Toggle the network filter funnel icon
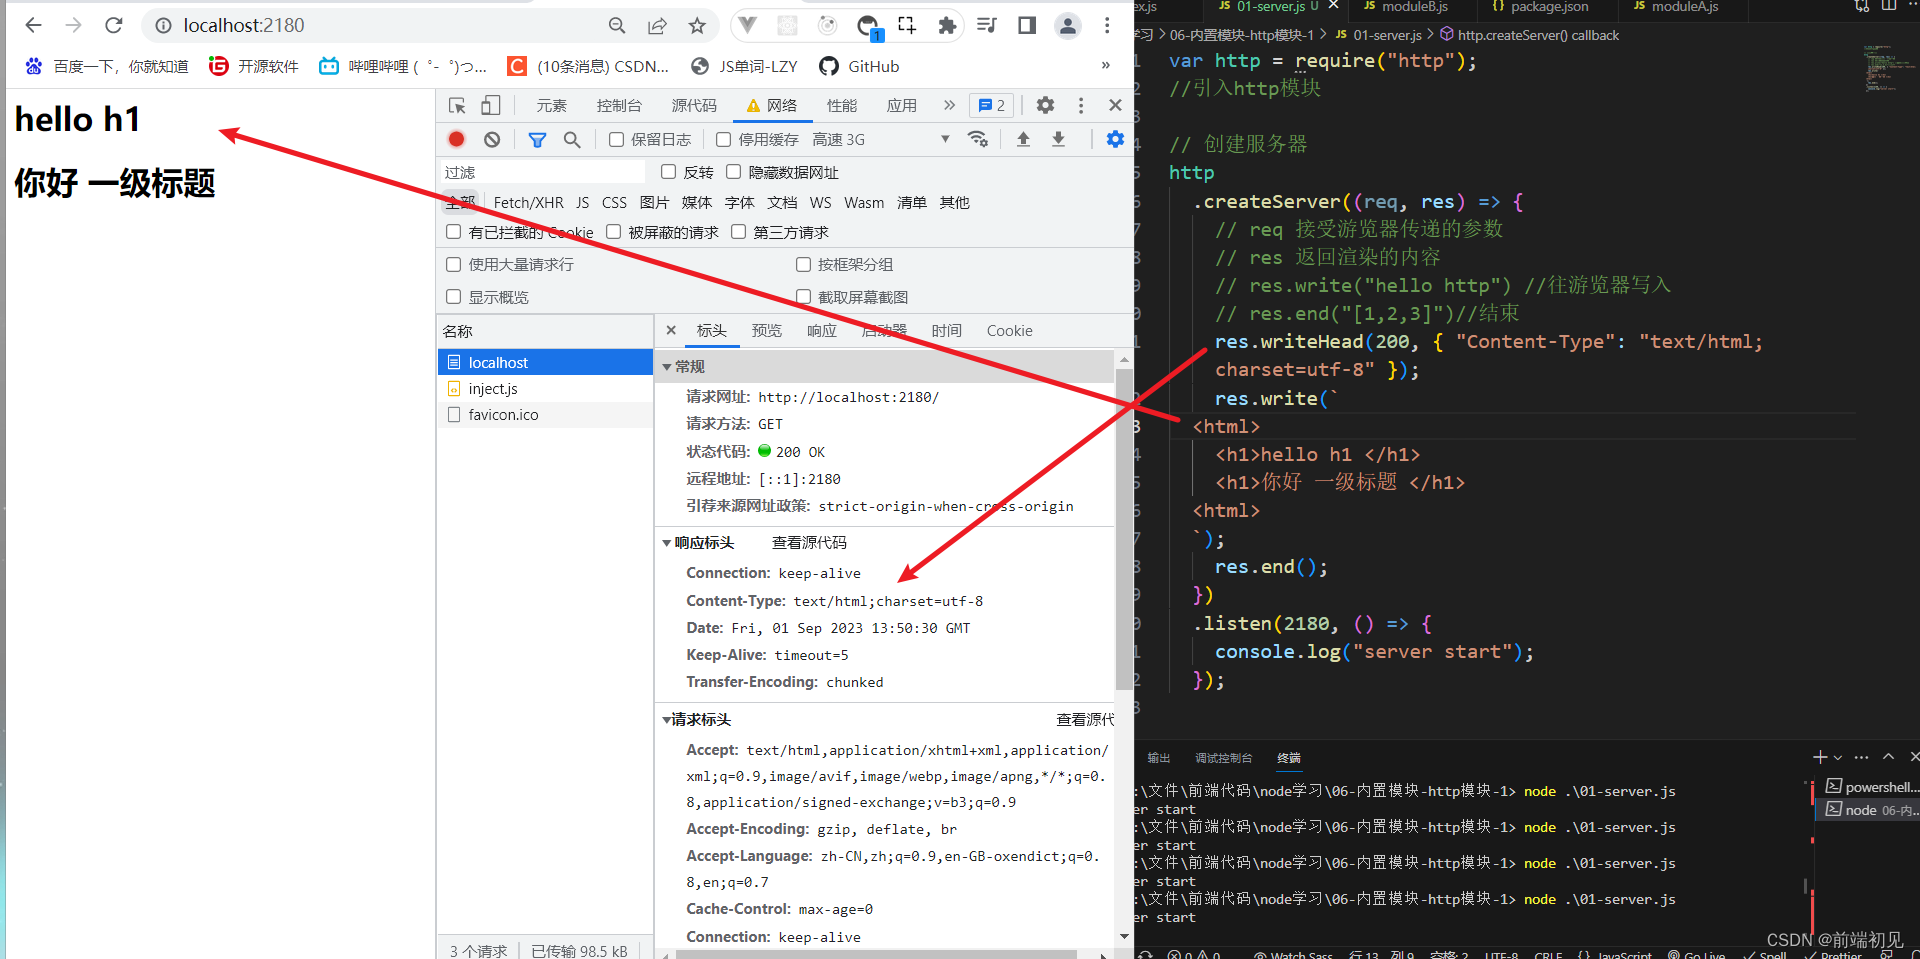Screen dimensions: 1920x959 537,139
